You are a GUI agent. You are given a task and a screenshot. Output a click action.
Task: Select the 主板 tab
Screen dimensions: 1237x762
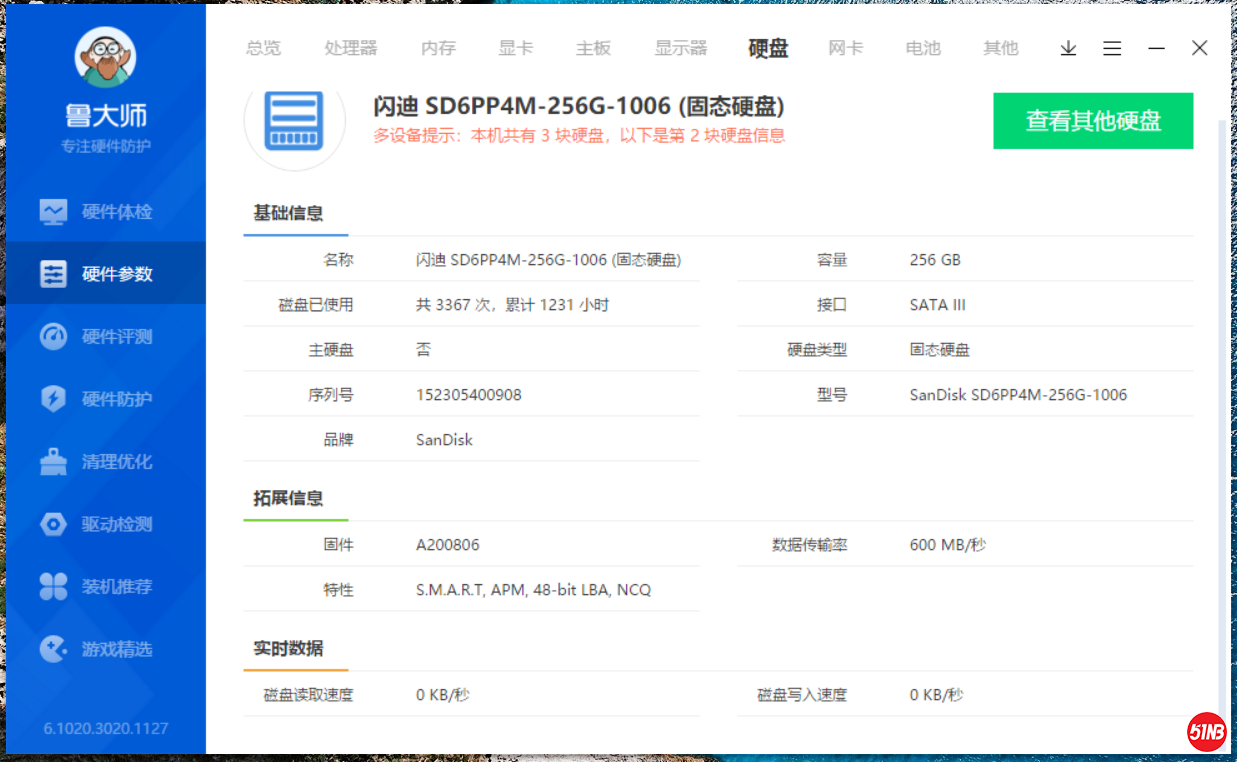click(593, 48)
